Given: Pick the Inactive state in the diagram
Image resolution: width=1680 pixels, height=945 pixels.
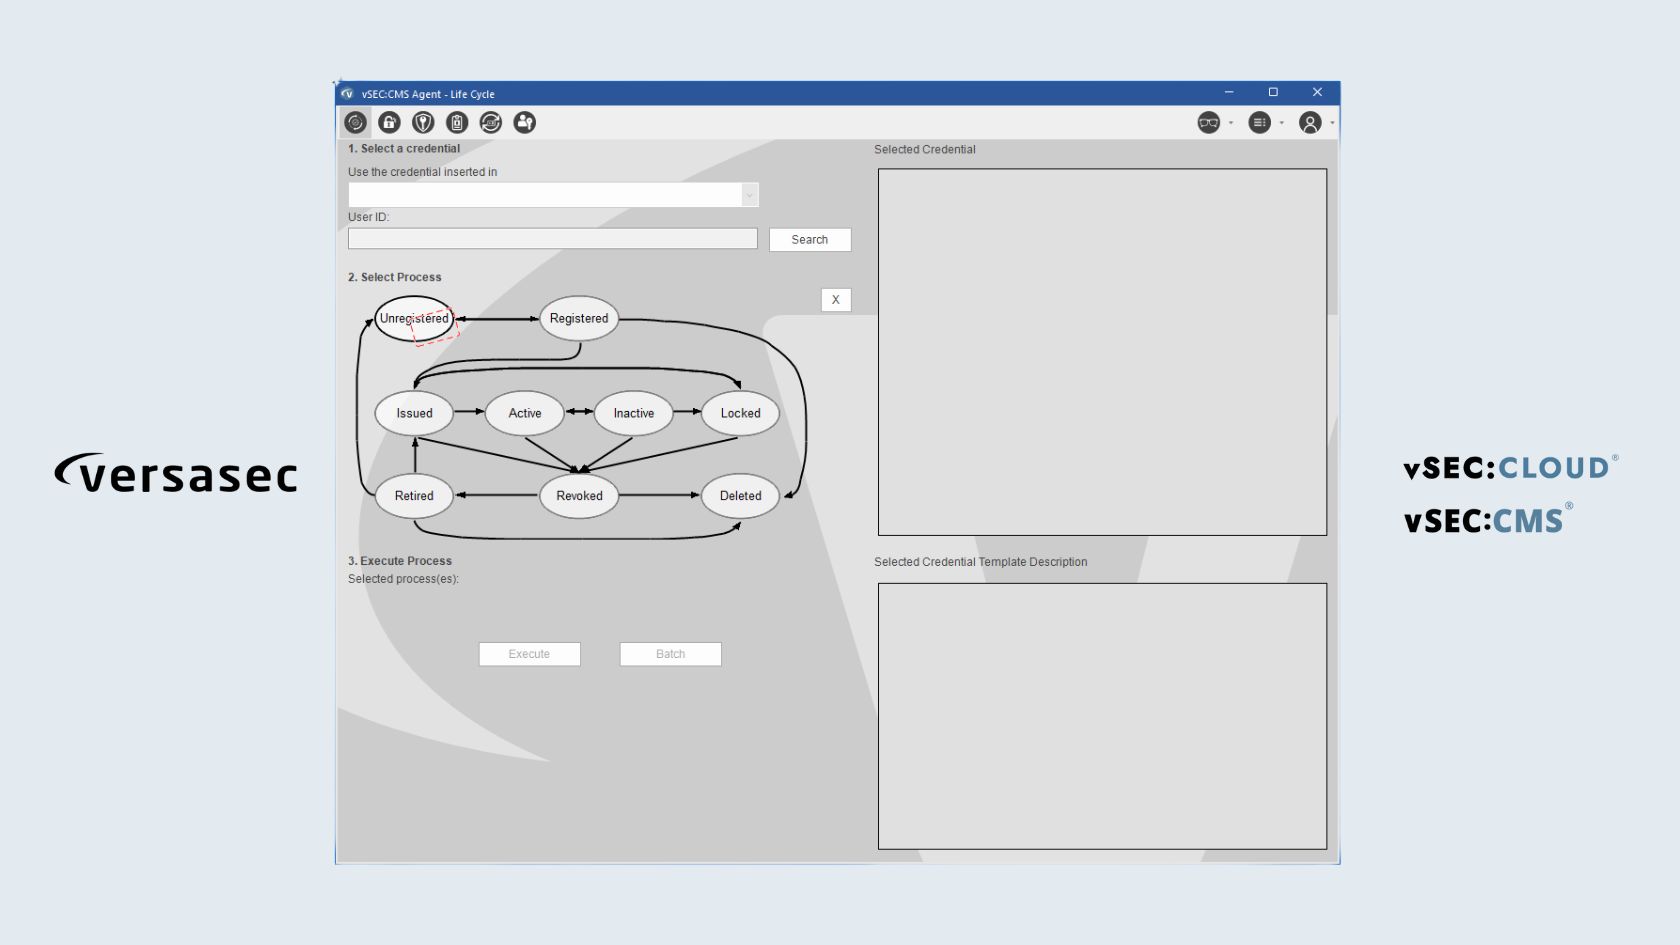Looking at the screenshot, I should point(633,413).
